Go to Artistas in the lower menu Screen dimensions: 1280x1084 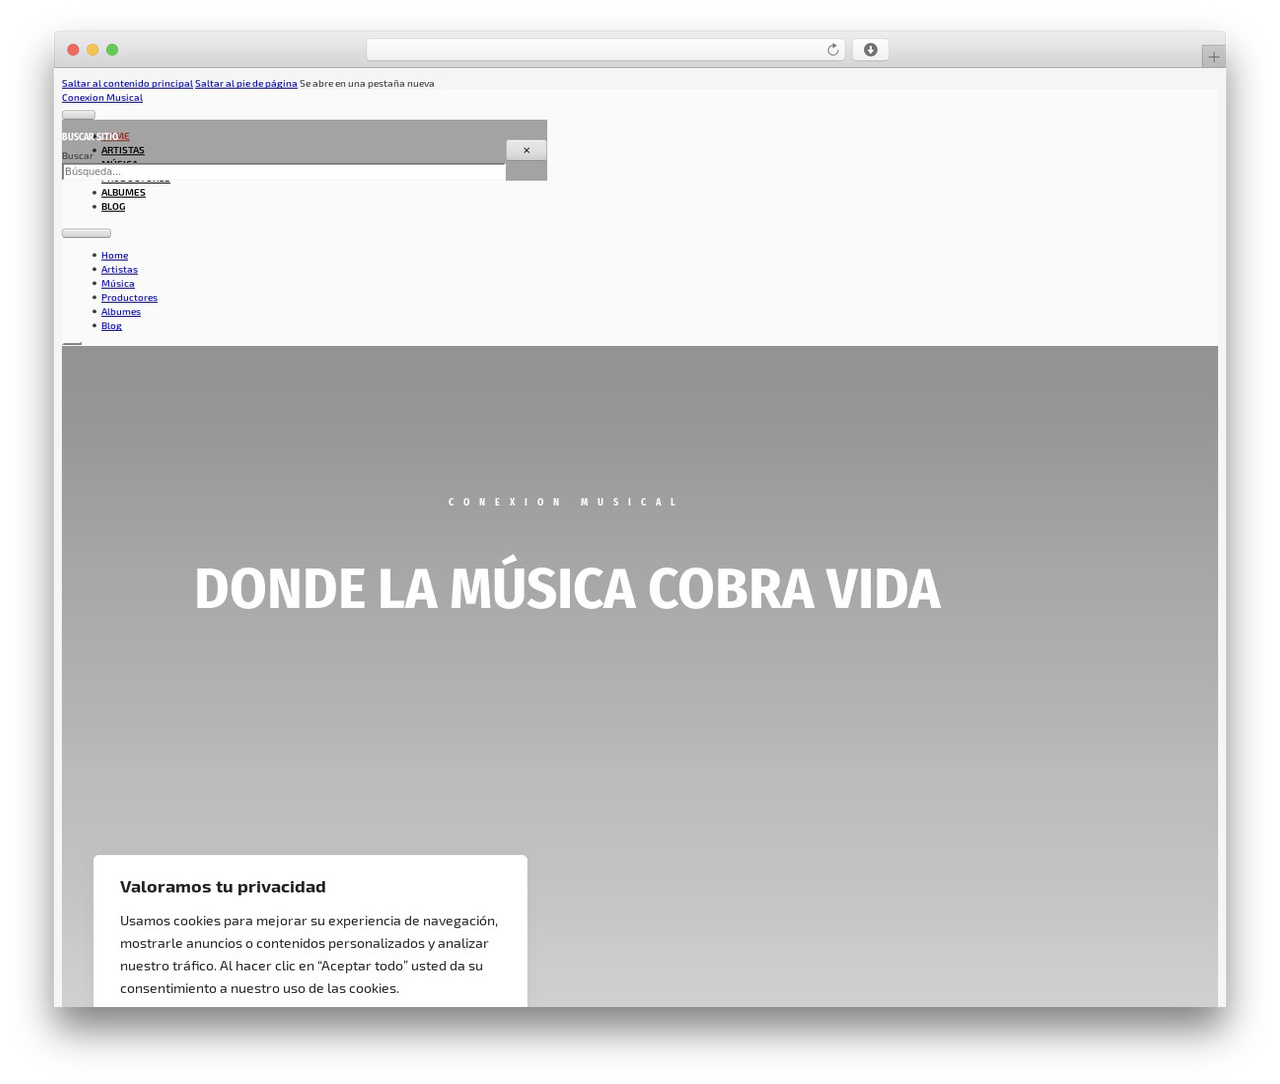click(119, 269)
